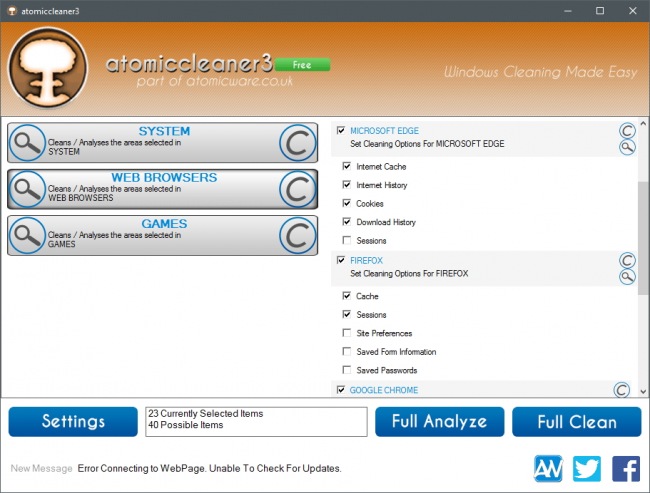Screen dimensions: 650x493
Task: Enable Edge Sessions checkbox
Action: tap(347, 240)
